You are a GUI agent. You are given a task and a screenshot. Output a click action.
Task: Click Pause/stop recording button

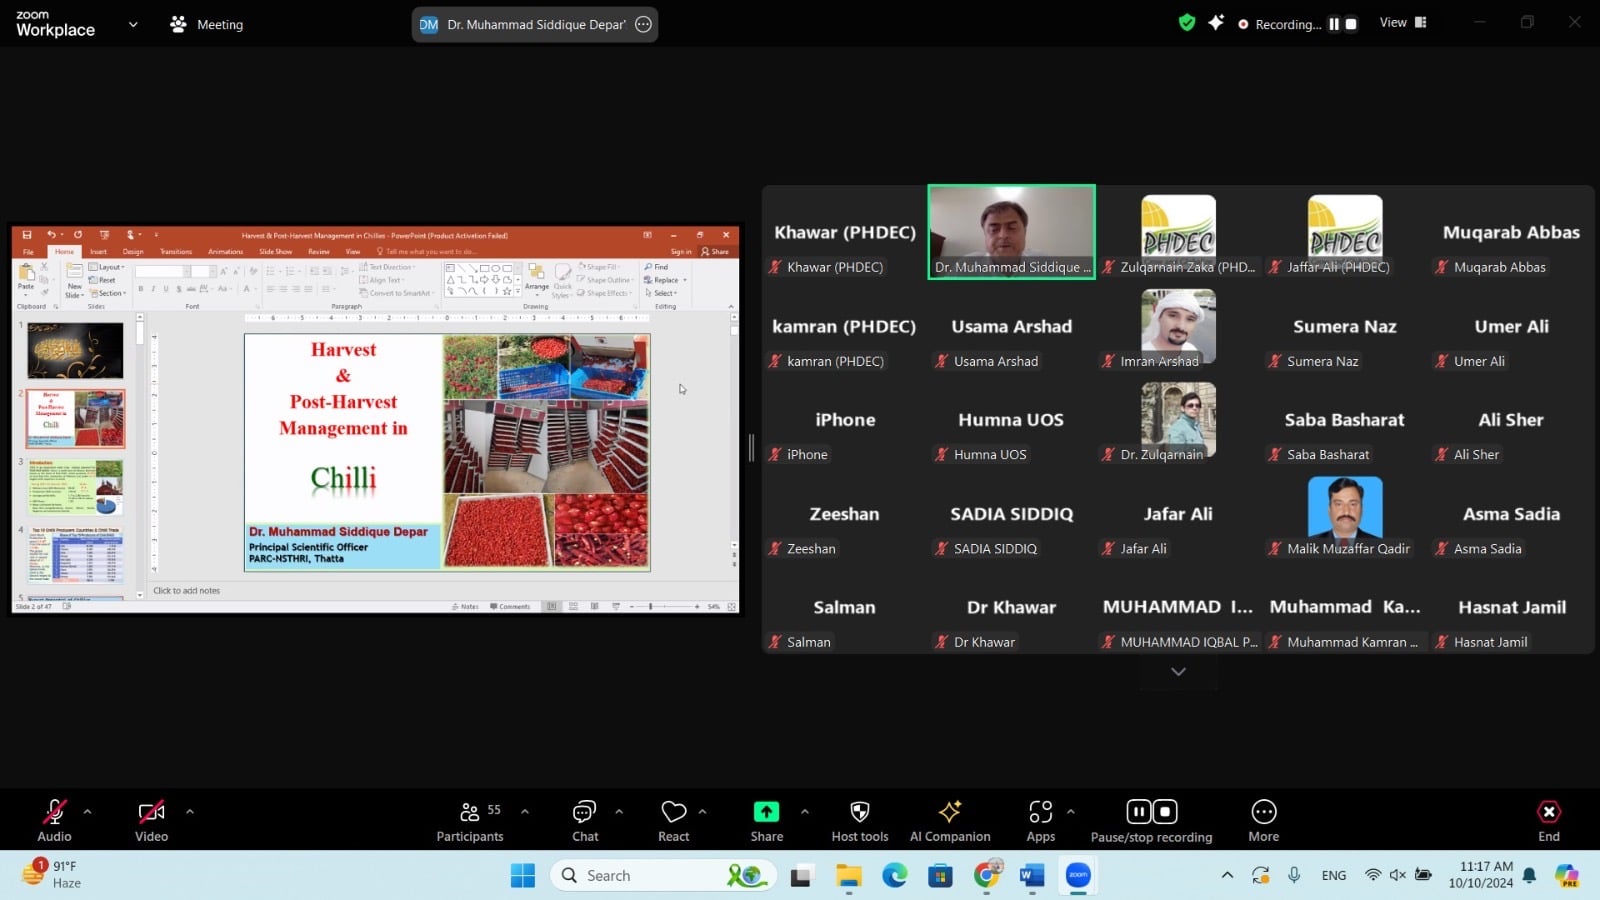[x=1151, y=820]
